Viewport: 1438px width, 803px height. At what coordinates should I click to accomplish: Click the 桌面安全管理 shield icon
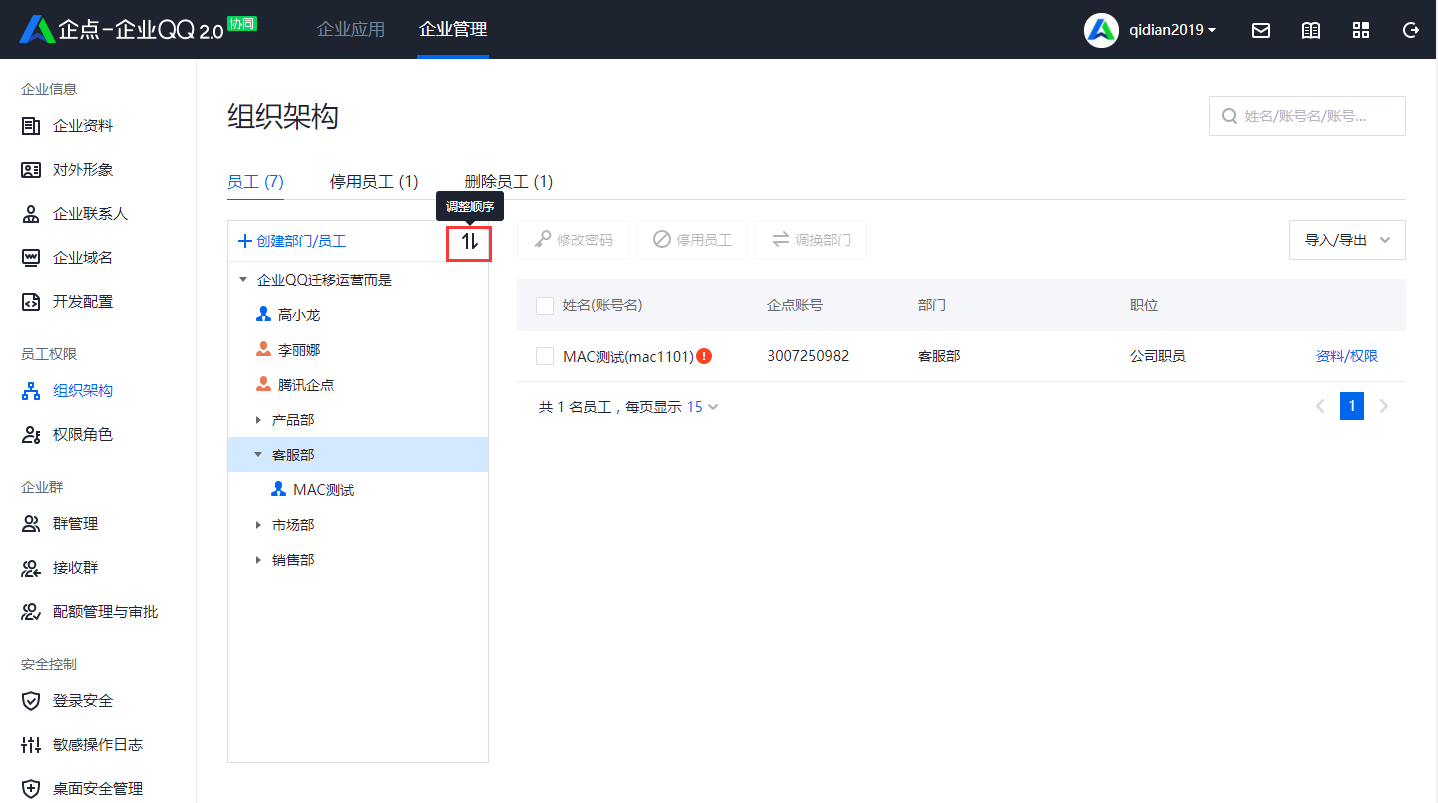[x=31, y=789]
